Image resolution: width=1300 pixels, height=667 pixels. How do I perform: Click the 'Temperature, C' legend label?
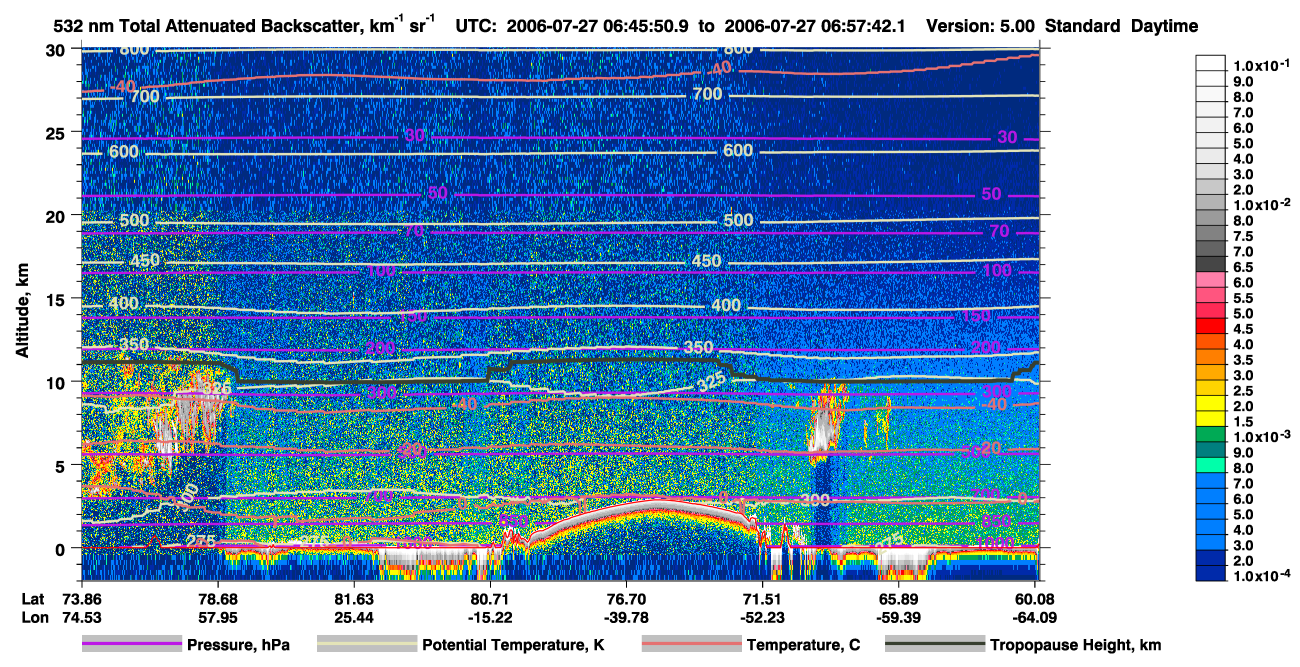[x=803, y=645]
